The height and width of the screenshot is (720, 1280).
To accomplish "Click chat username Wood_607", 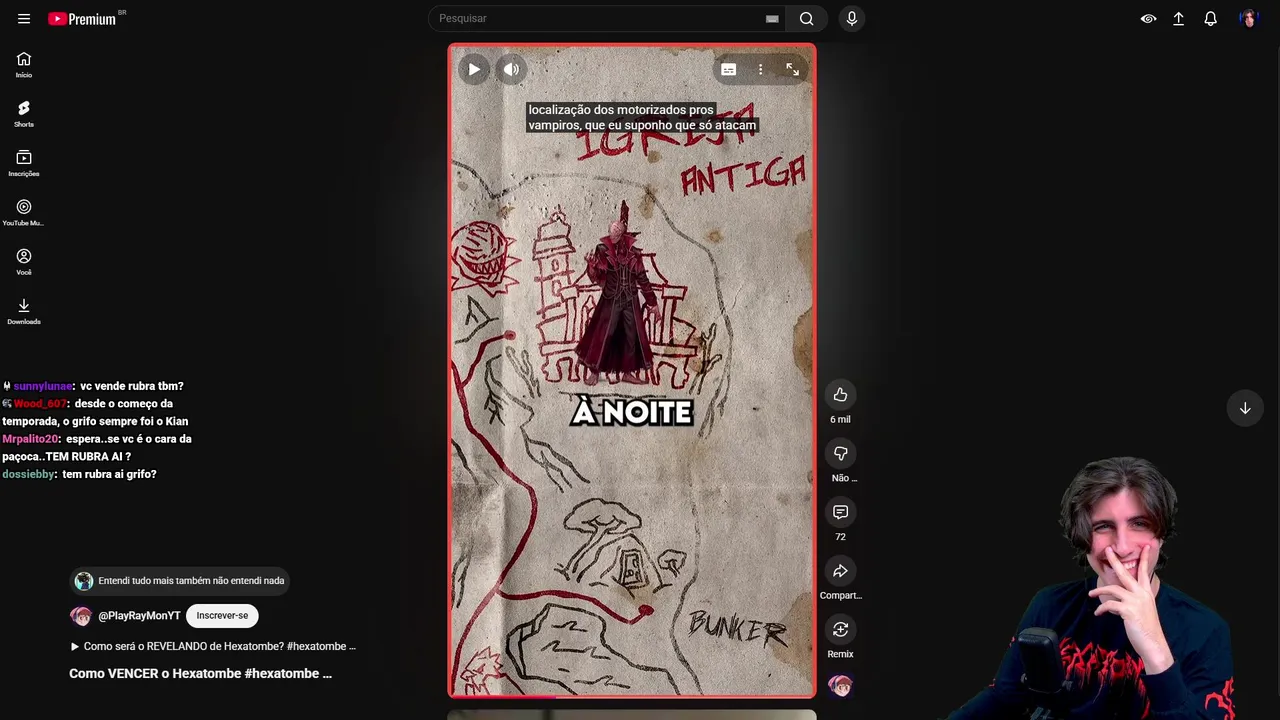I will tap(40, 404).
